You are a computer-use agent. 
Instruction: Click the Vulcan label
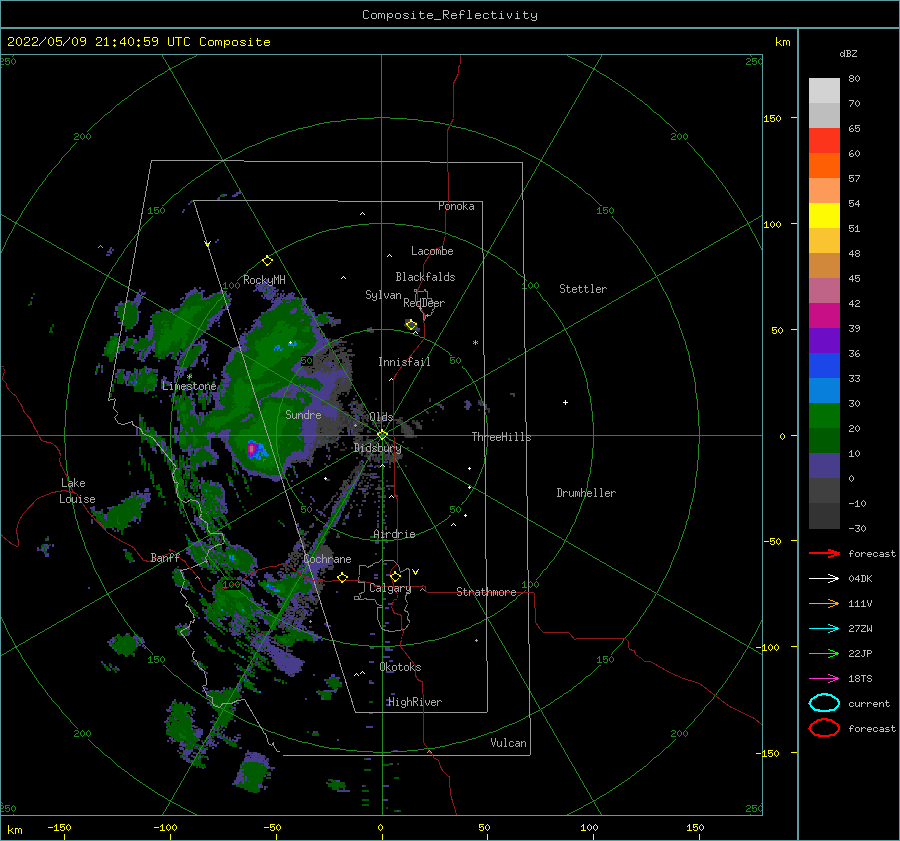click(509, 743)
